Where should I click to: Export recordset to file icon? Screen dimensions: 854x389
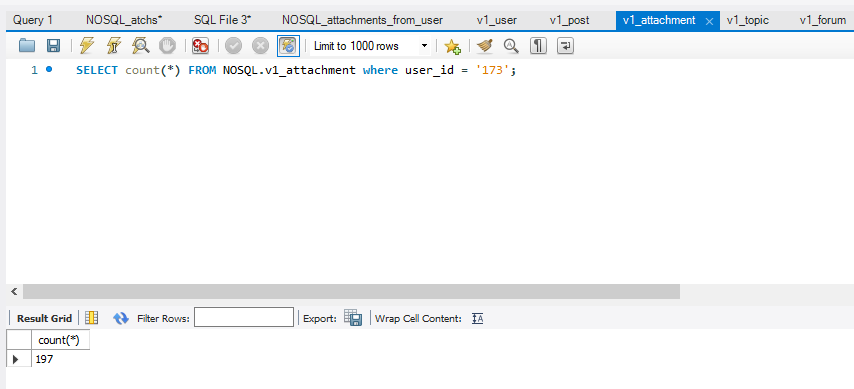(x=353, y=318)
